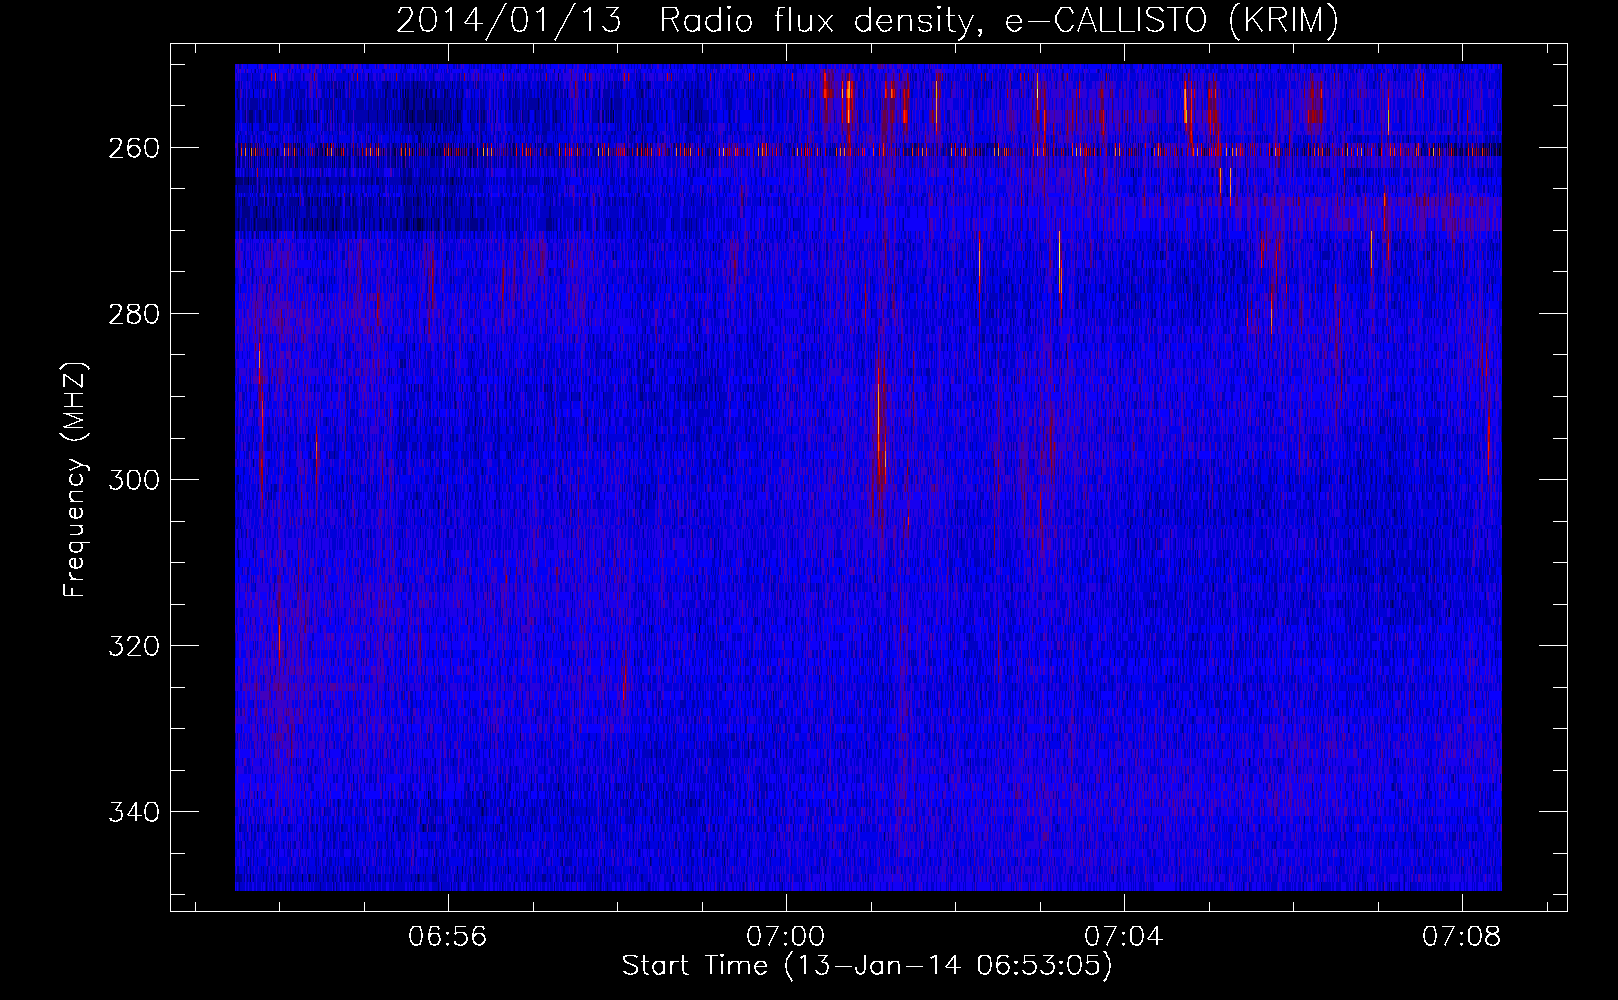Click the 06:56 time tick label
This screenshot has width=1618, height=1000.
(448, 937)
